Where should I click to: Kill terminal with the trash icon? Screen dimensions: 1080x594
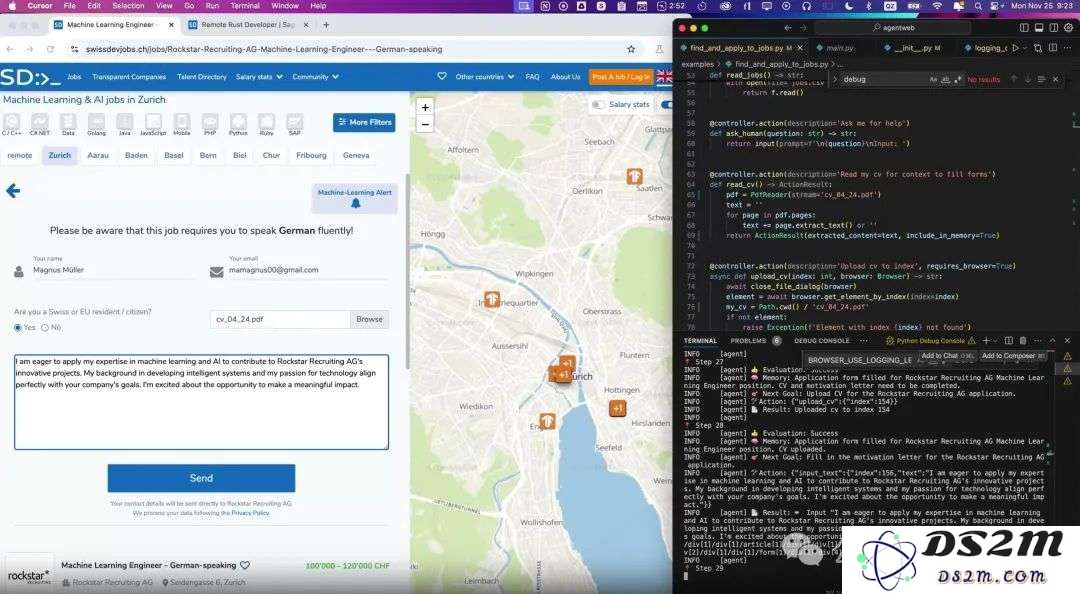pyautogui.click(x=1023, y=340)
